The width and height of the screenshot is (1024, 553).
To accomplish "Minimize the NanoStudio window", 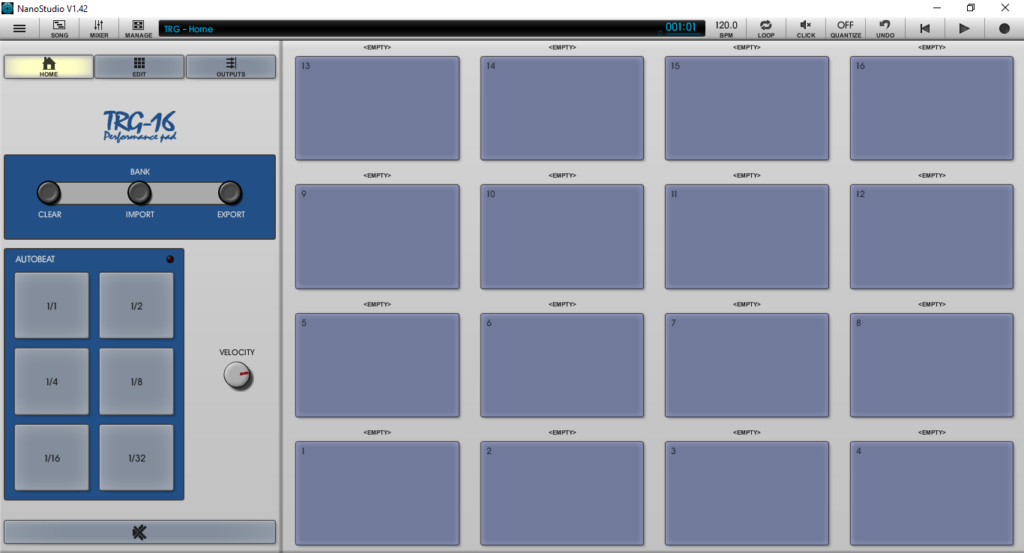I will pos(936,8).
